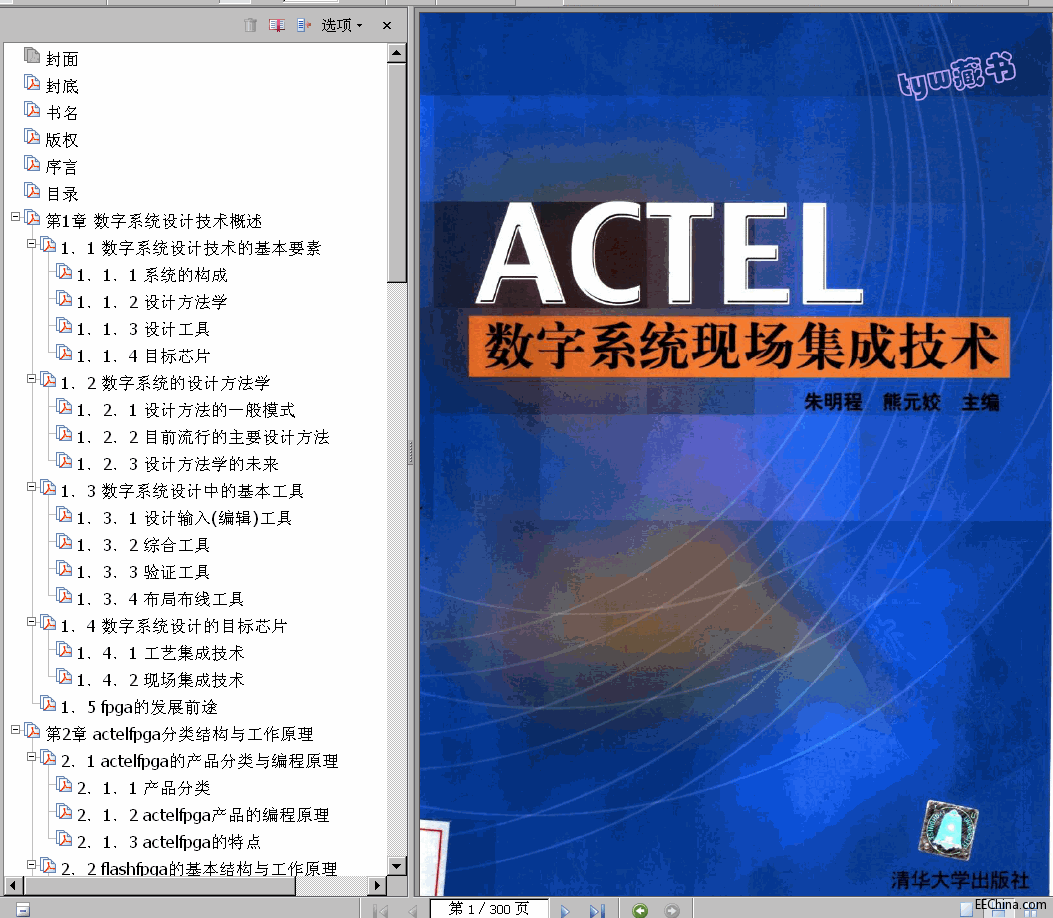
Task: Click the bookmarks horizontal scroll right arrow
Action: point(377,886)
